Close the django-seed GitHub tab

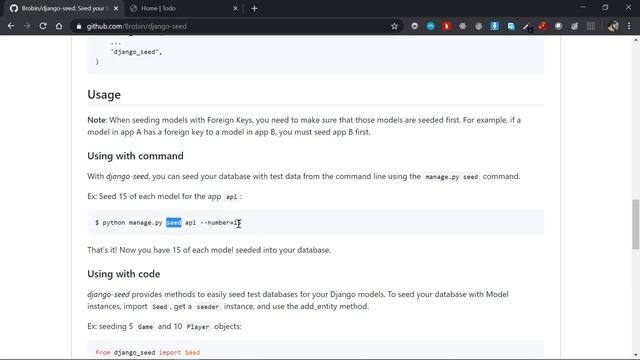116,8
